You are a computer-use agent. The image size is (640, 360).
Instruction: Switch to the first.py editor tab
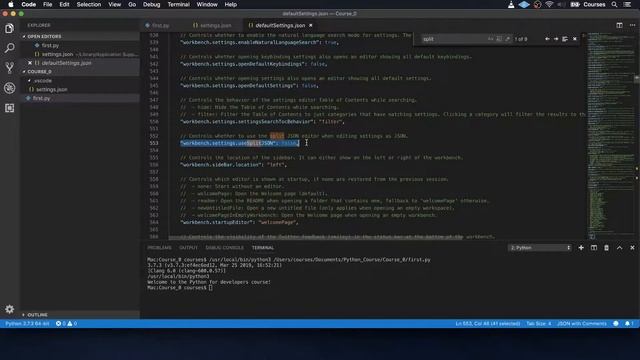[161, 25]
